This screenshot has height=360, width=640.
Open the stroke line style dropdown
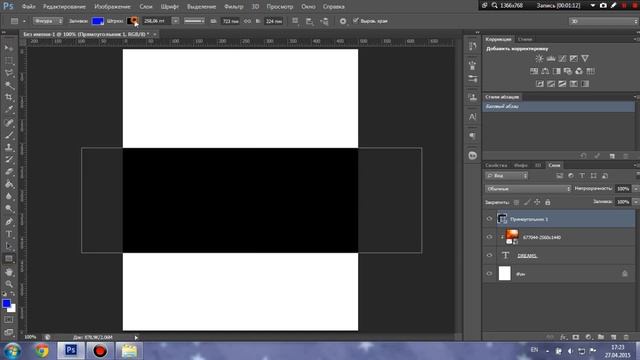[194, 21]
